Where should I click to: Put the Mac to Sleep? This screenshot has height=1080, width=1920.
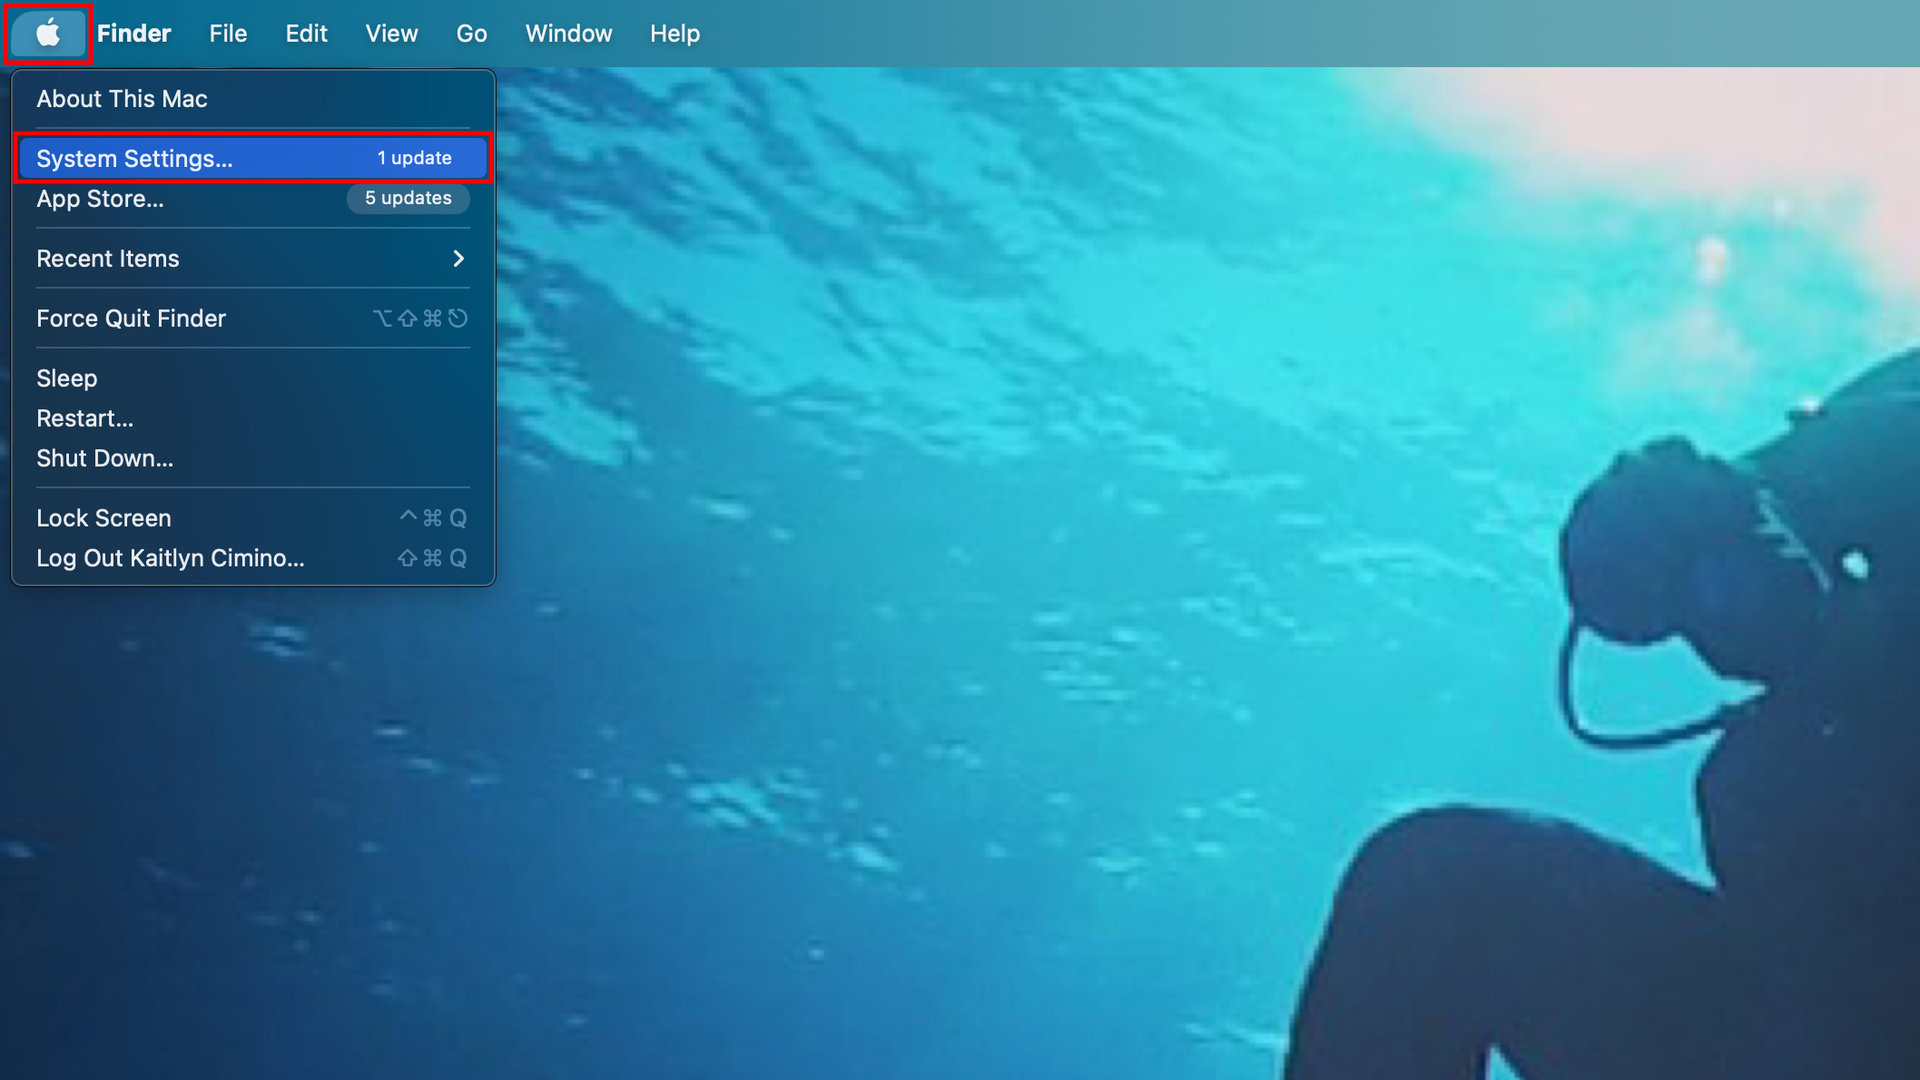pos(67,379)
